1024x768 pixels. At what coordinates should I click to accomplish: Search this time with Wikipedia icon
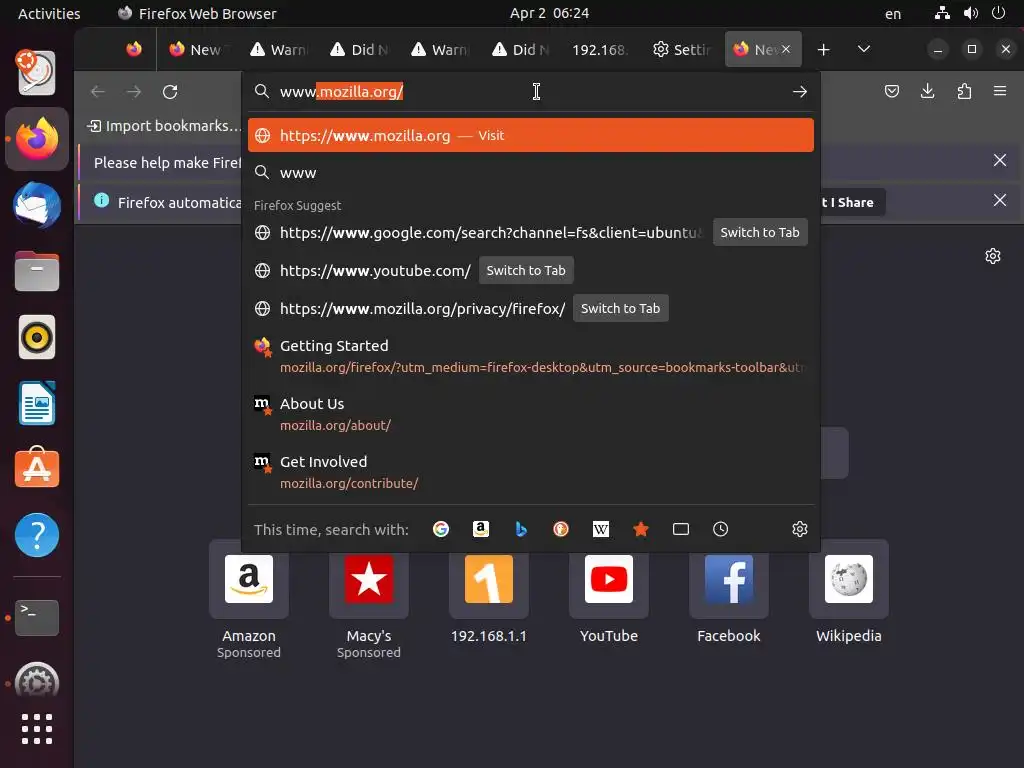pyautogui.click(x=601, y=529)
